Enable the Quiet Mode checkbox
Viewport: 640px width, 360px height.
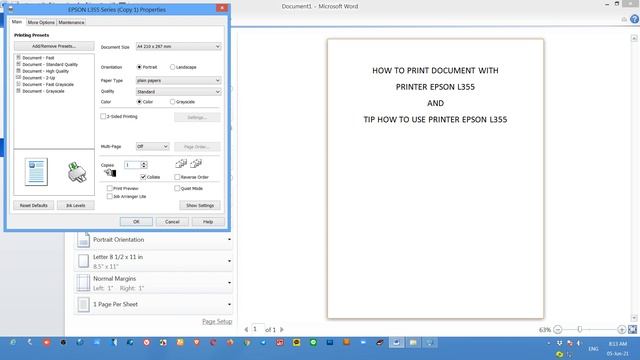177,188
